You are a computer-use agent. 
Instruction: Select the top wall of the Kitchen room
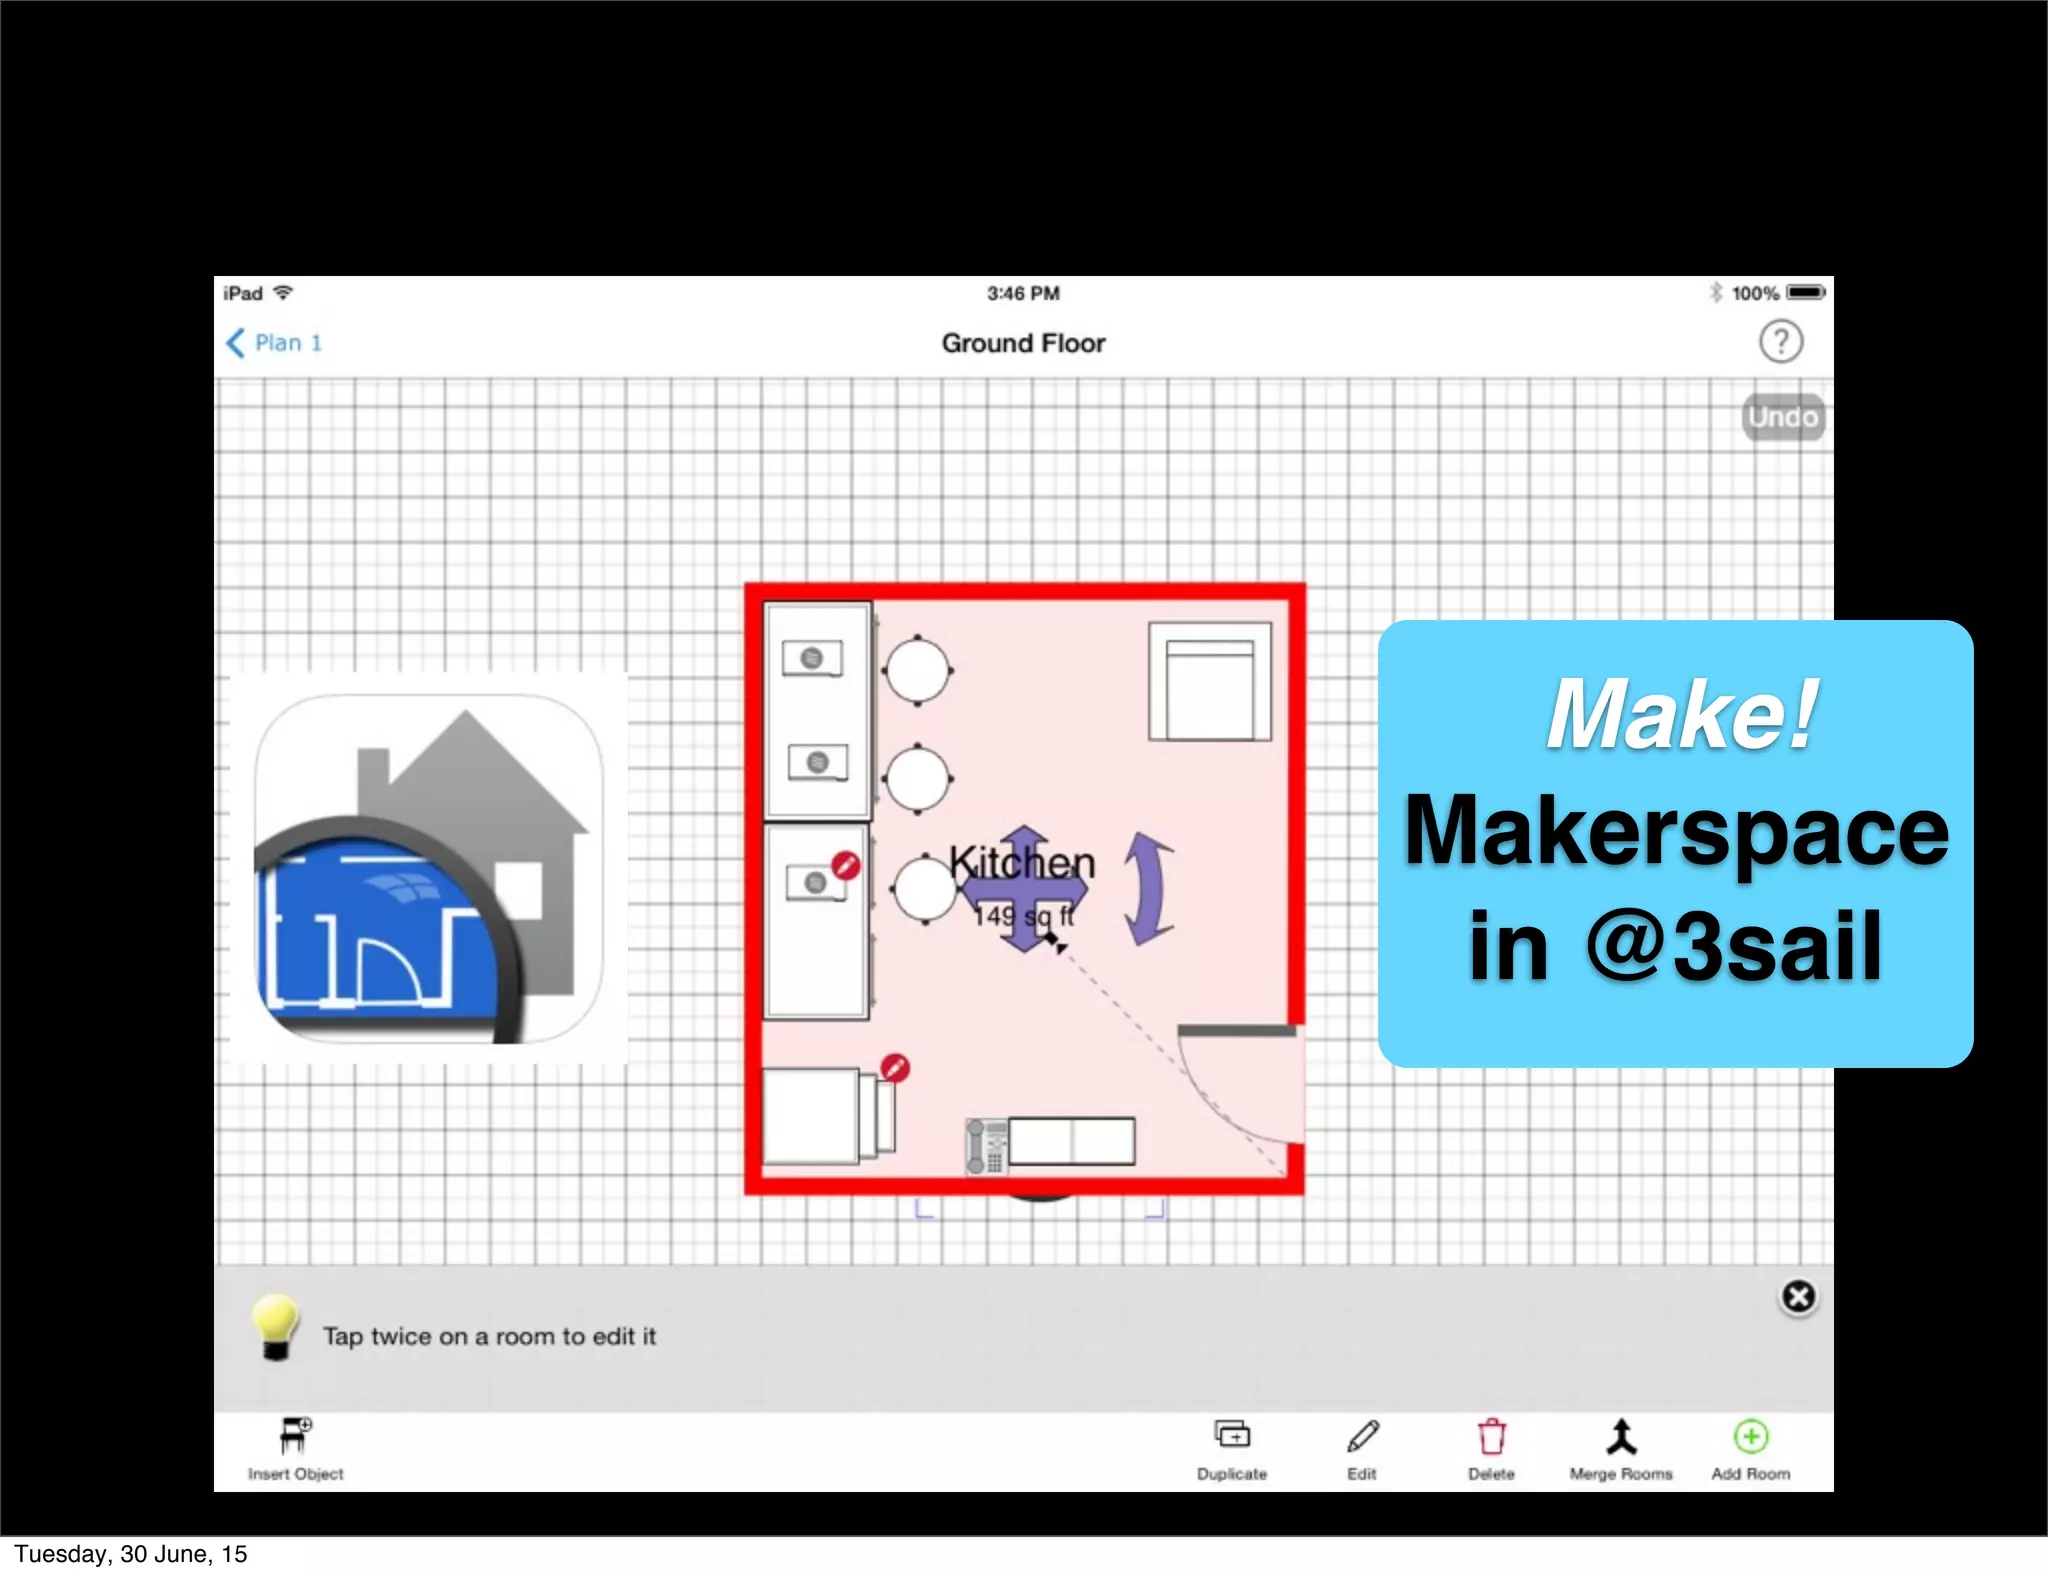coord(1025,591)
